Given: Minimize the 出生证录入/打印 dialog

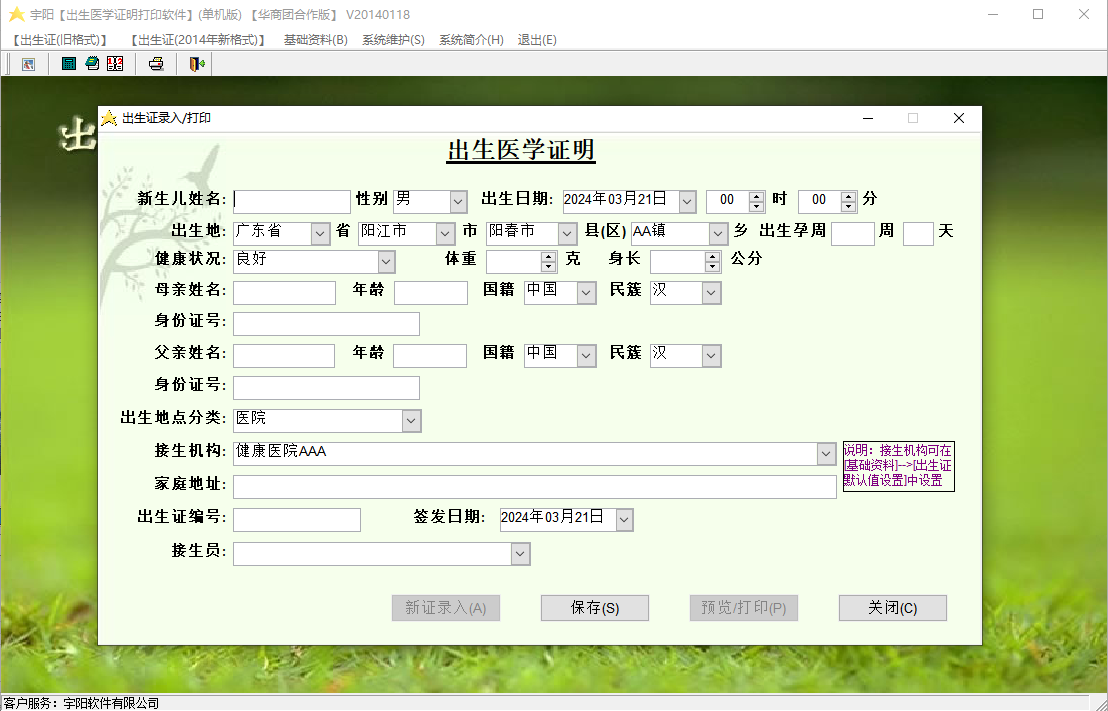Looking at the screenshot, I should [x=868, y=118].
